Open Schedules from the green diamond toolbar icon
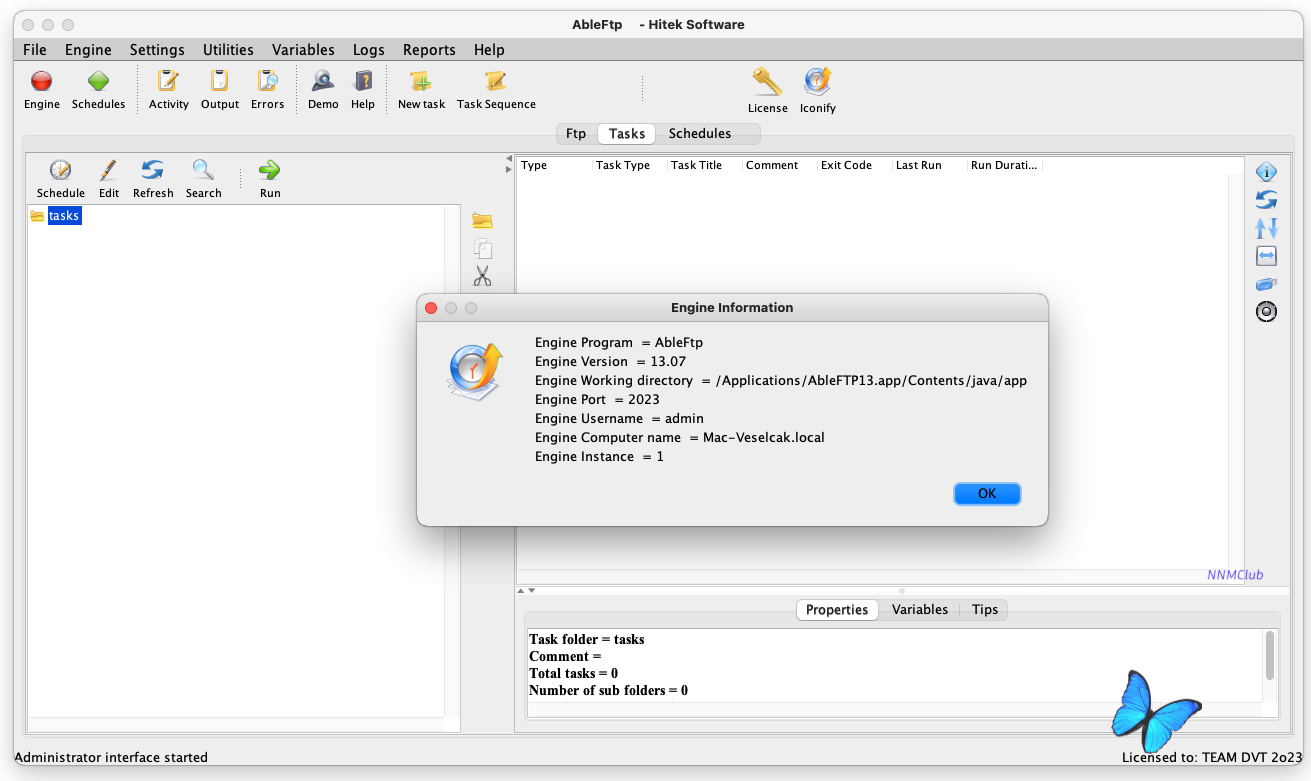This screenshot has width=1311, height=781. (98, 82)
